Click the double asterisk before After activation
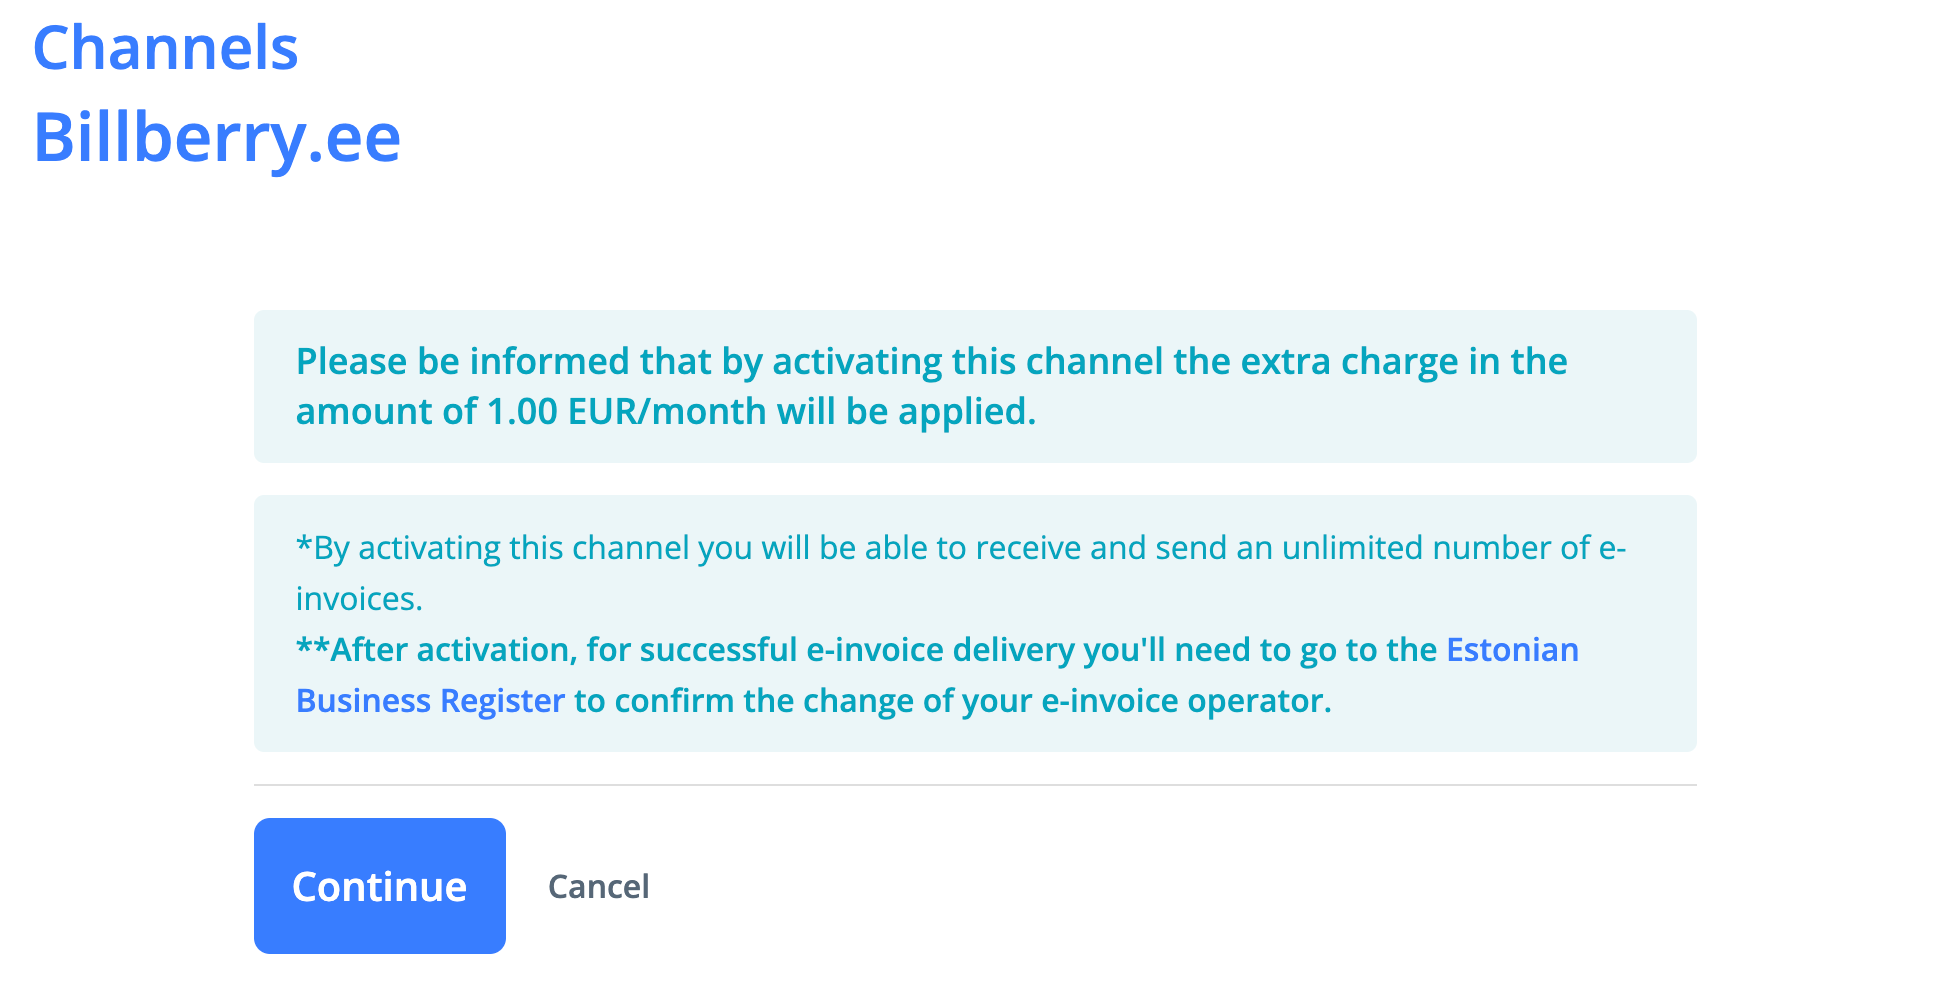 point(312,648)
